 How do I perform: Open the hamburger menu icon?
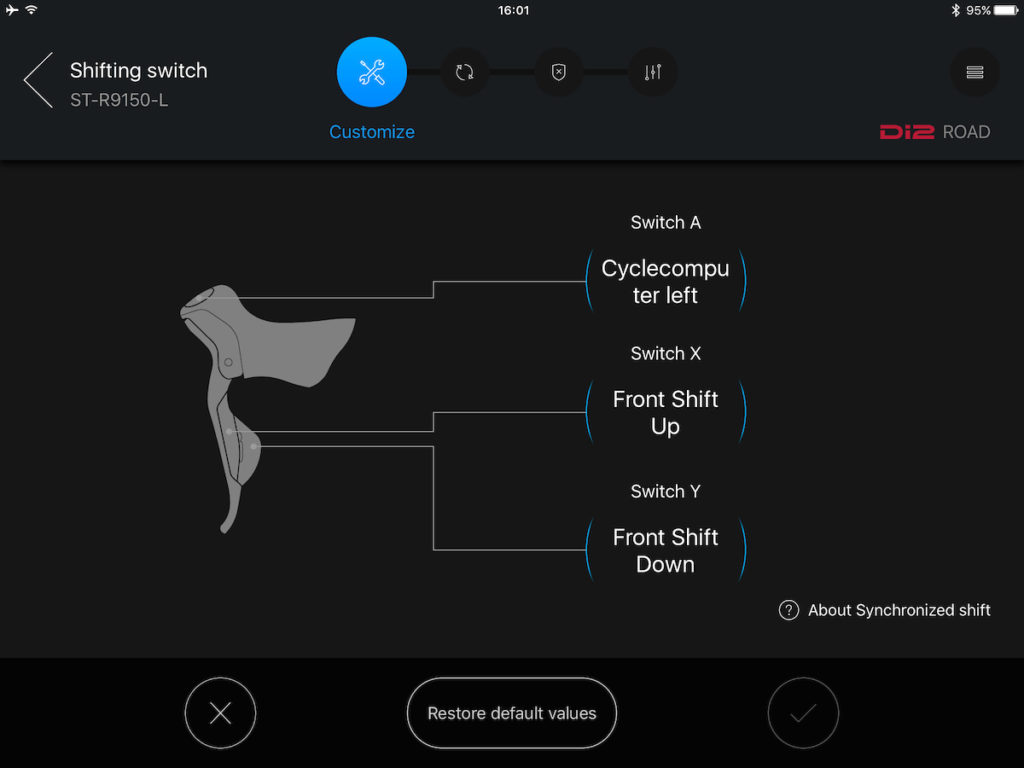pos(974,72)
